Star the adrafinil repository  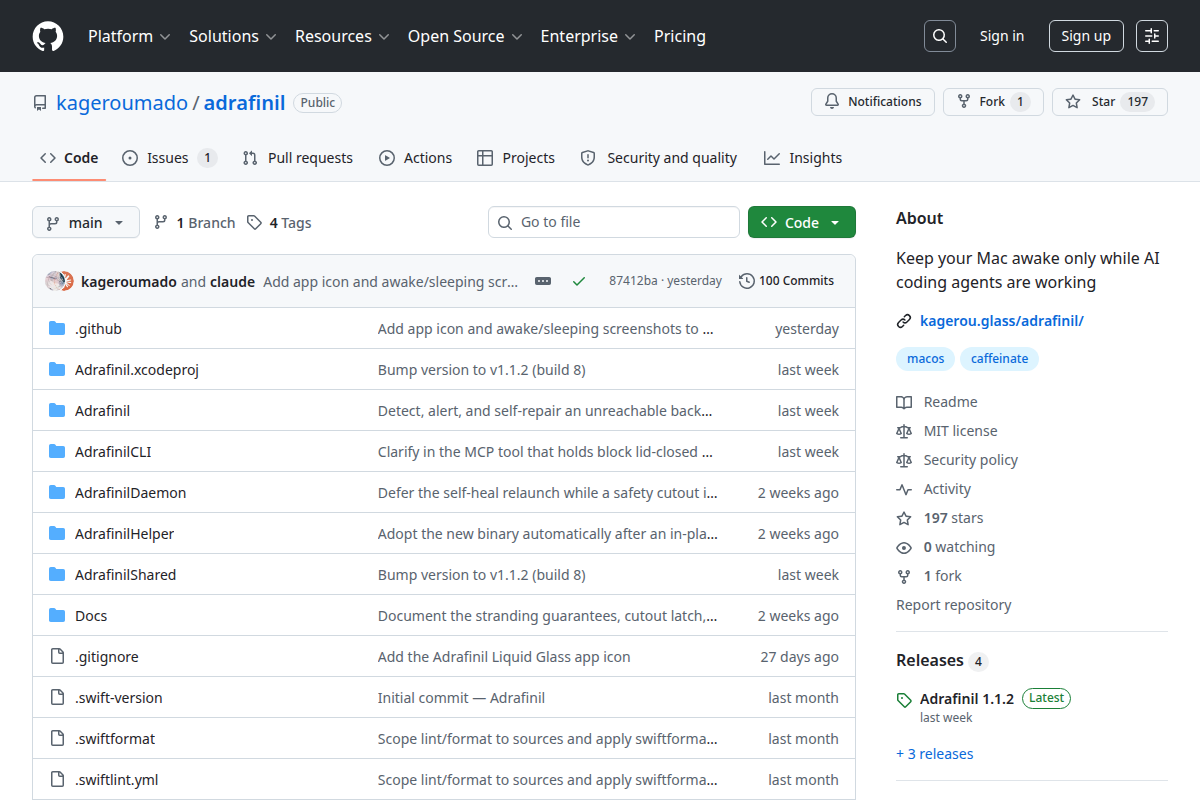point(1109,102)
